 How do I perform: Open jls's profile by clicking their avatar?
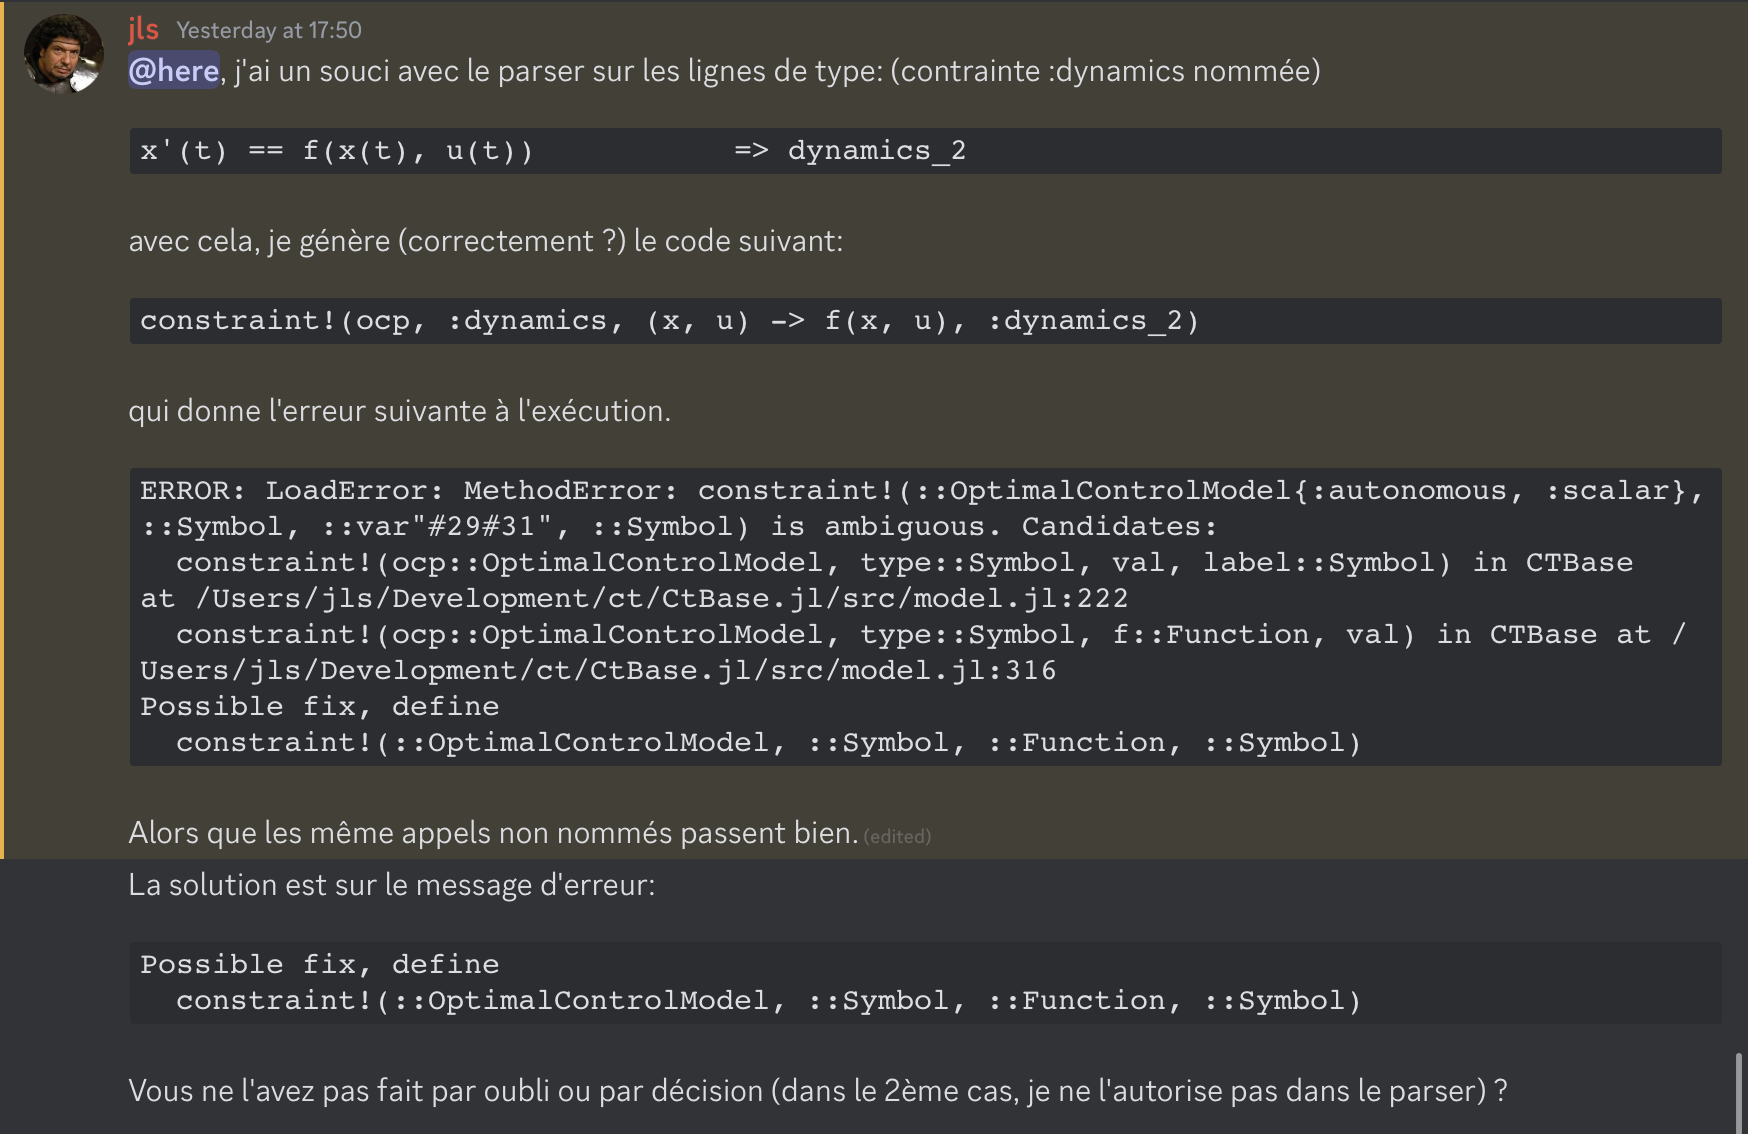(x=63, y=45)
